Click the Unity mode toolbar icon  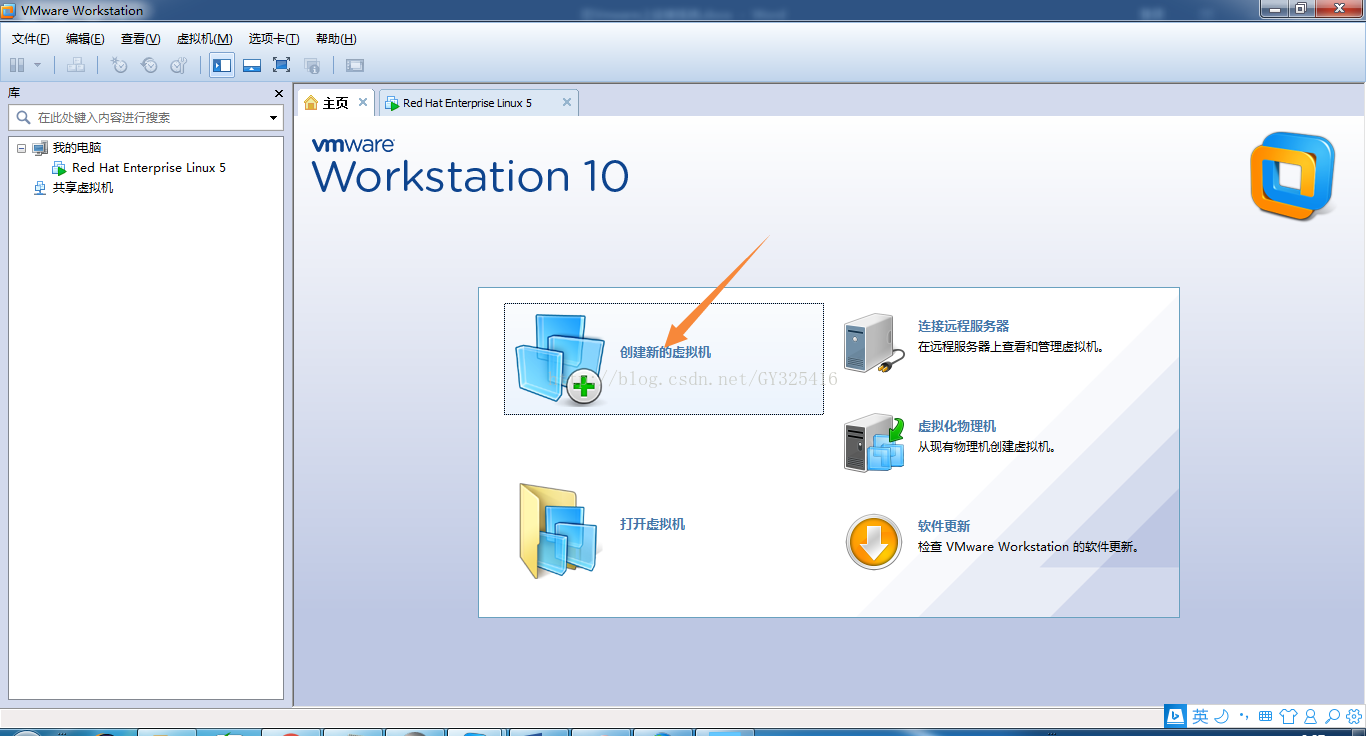312,65
